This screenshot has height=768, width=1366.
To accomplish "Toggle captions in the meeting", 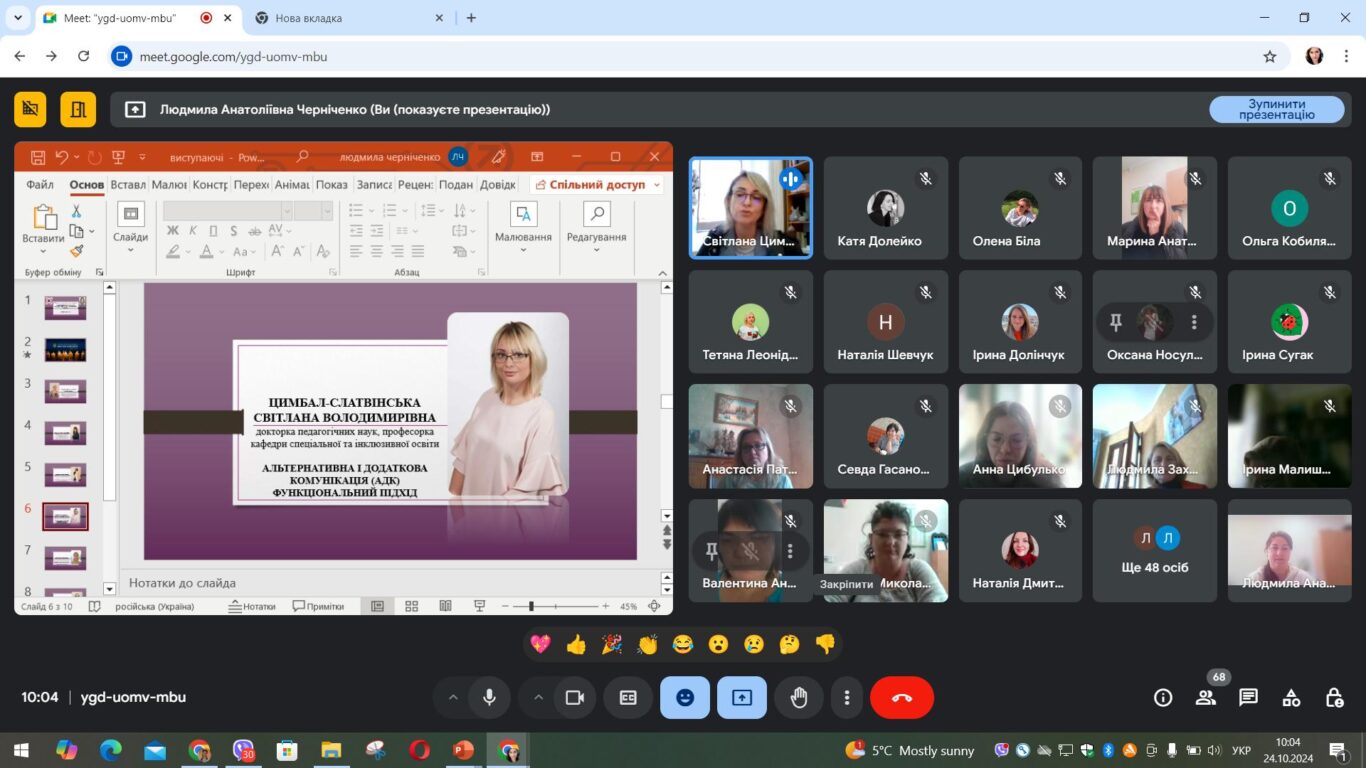I will pos(628,698).
